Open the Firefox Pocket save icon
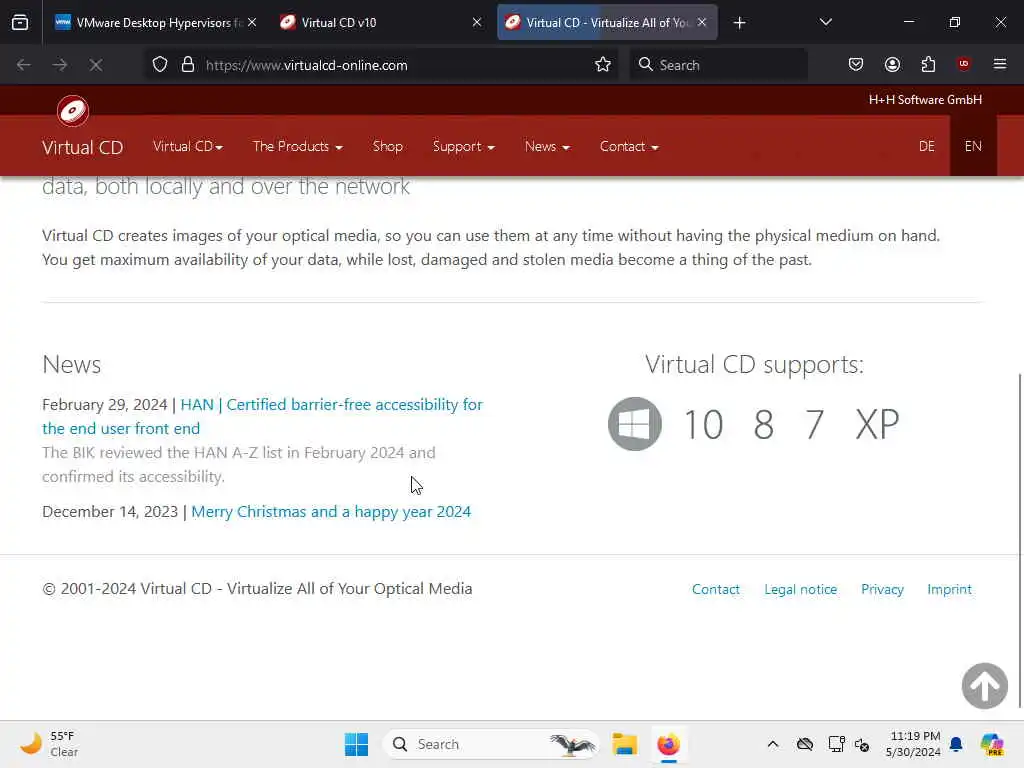1024x768 pixels. pos(856,65)
